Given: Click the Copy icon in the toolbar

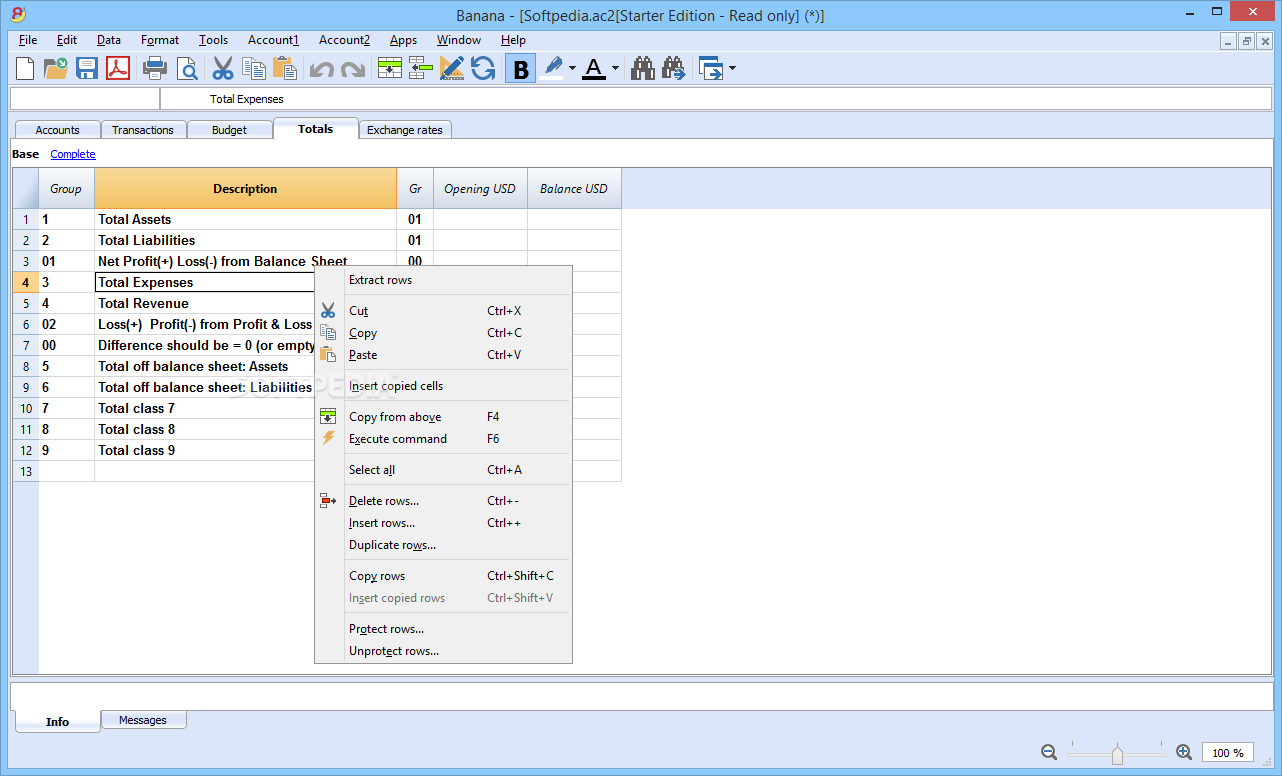Looking at the screenshot, I should [254, 68].
